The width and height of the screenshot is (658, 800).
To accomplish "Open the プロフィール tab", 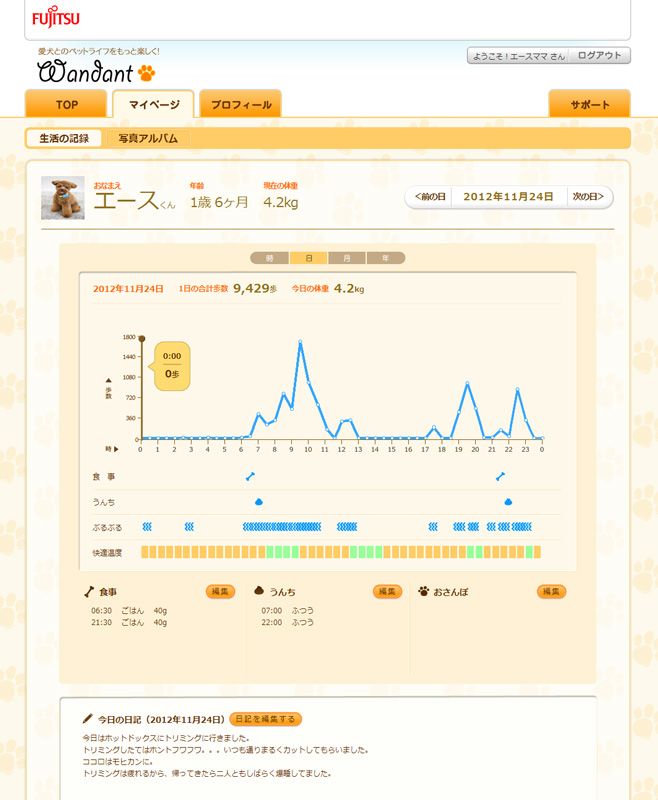I will point(240,104).
